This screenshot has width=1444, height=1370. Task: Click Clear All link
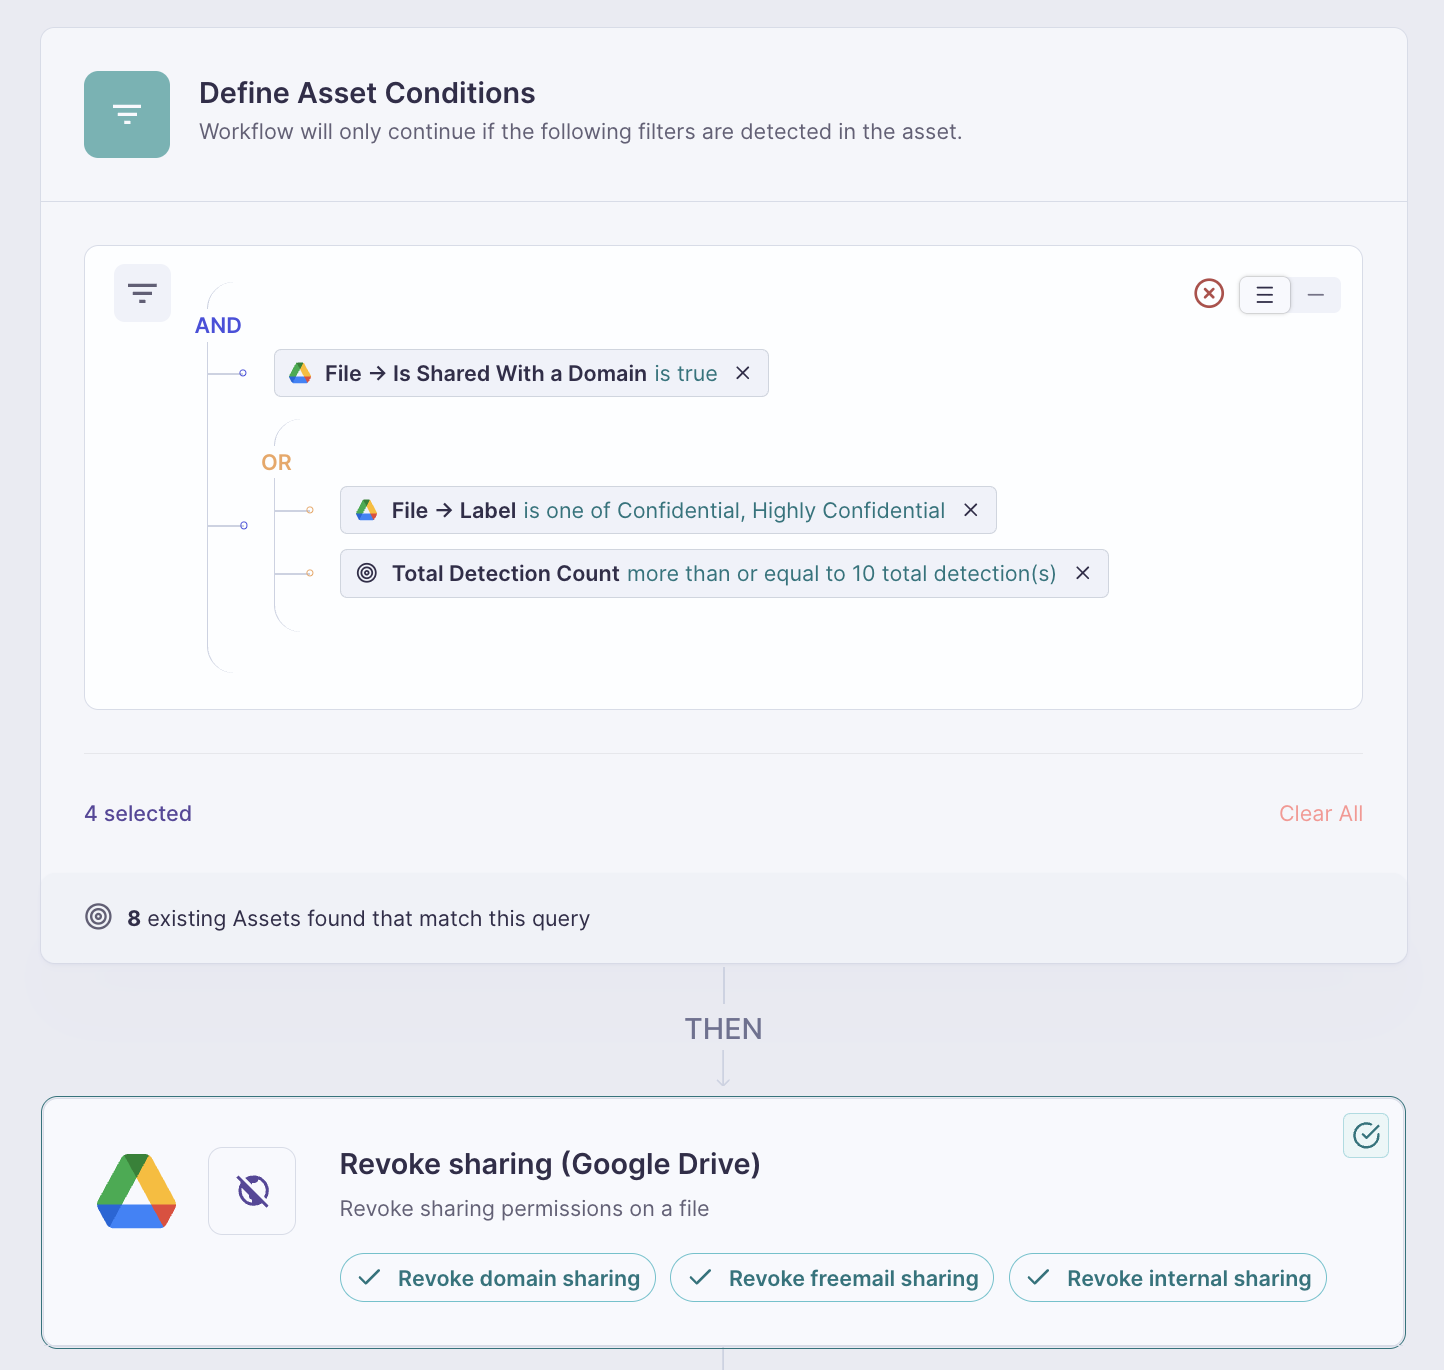pyautogui.click(x=1321, y=814)
